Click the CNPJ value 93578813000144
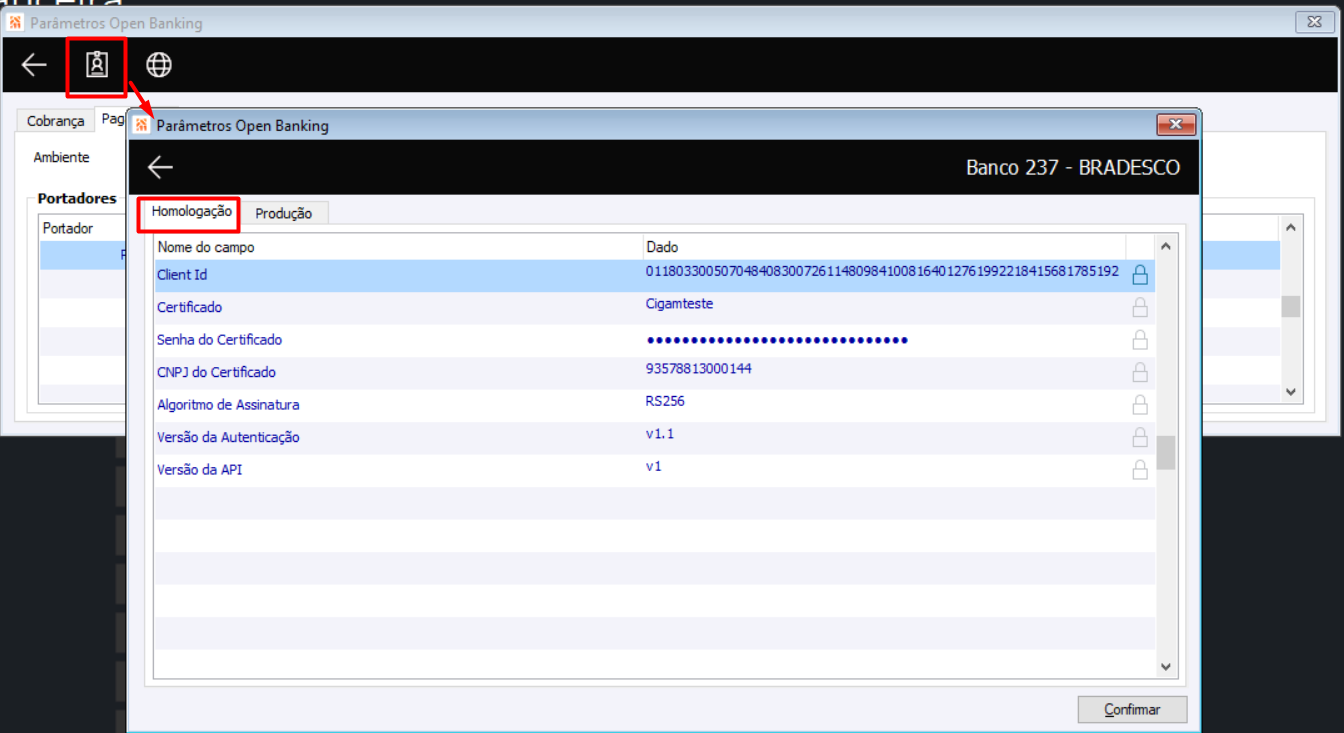The width and height of the screenshot is (1344, 733). [699, 369]
